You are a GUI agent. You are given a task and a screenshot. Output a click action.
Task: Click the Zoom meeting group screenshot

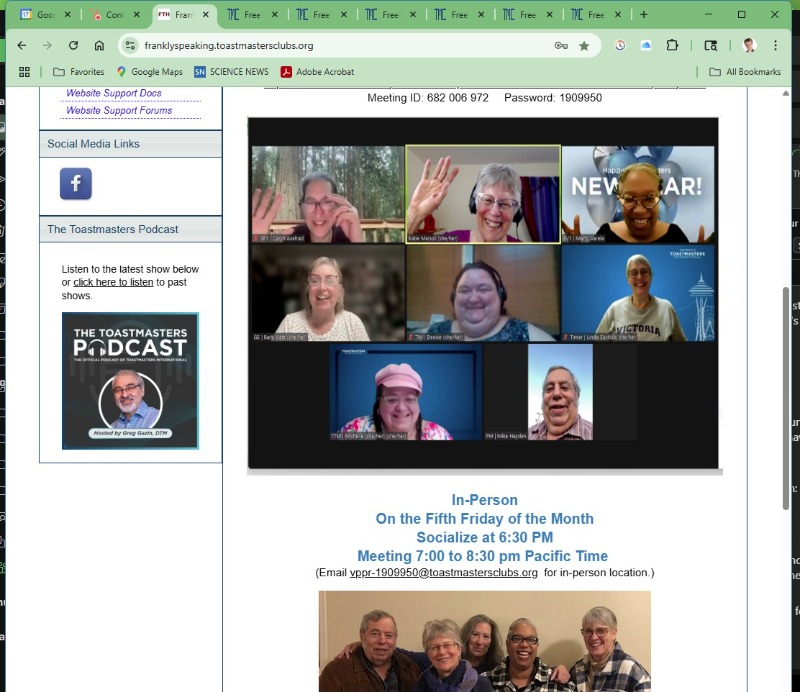483,293
